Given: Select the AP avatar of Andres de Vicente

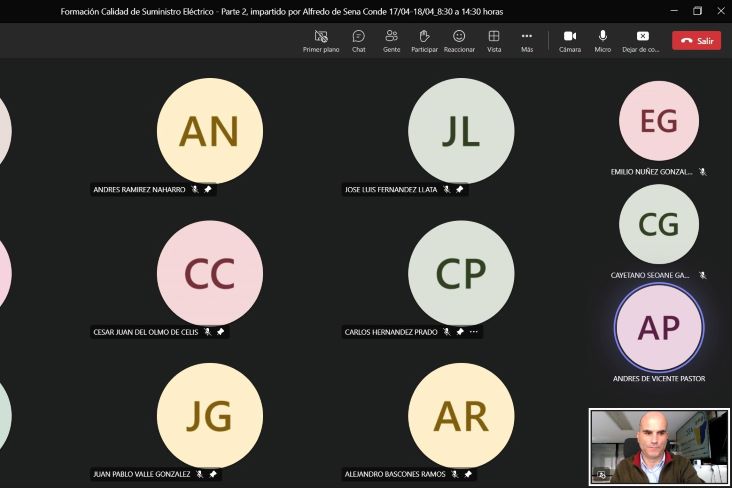Looking at the screenshot, I should pos(659,327).
